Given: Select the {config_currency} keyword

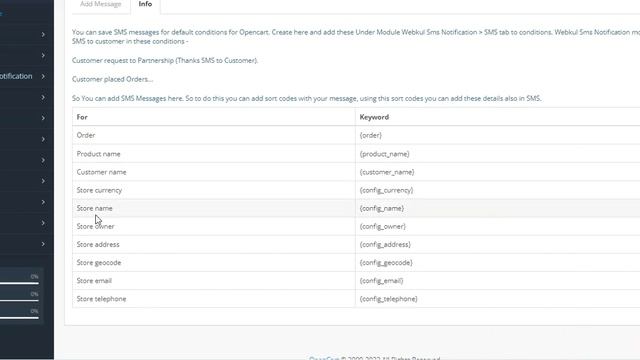Looking at the screenshot, I should [387, 190].
